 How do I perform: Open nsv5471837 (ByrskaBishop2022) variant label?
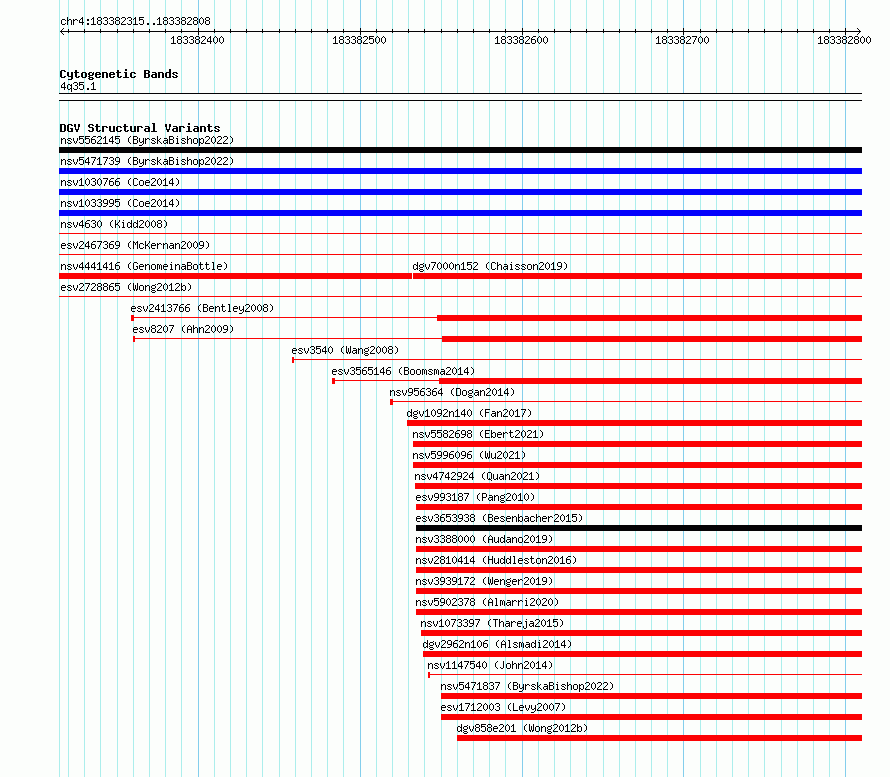click(x=527, y=686)
